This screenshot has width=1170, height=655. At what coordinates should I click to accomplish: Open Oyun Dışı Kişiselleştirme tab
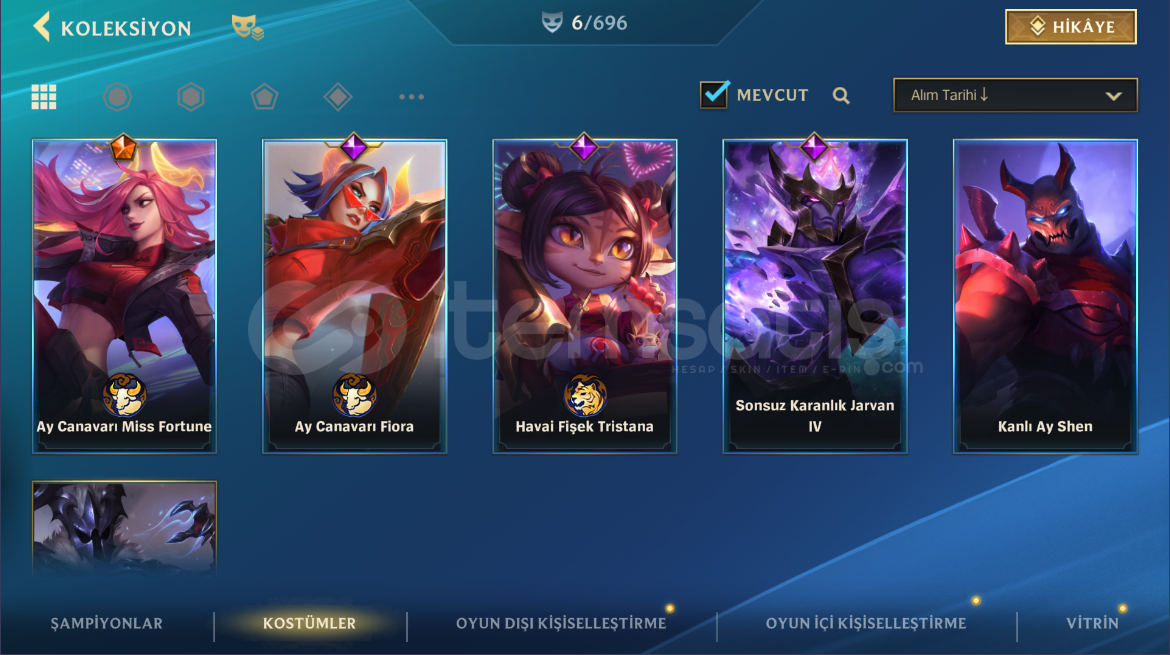561,623
